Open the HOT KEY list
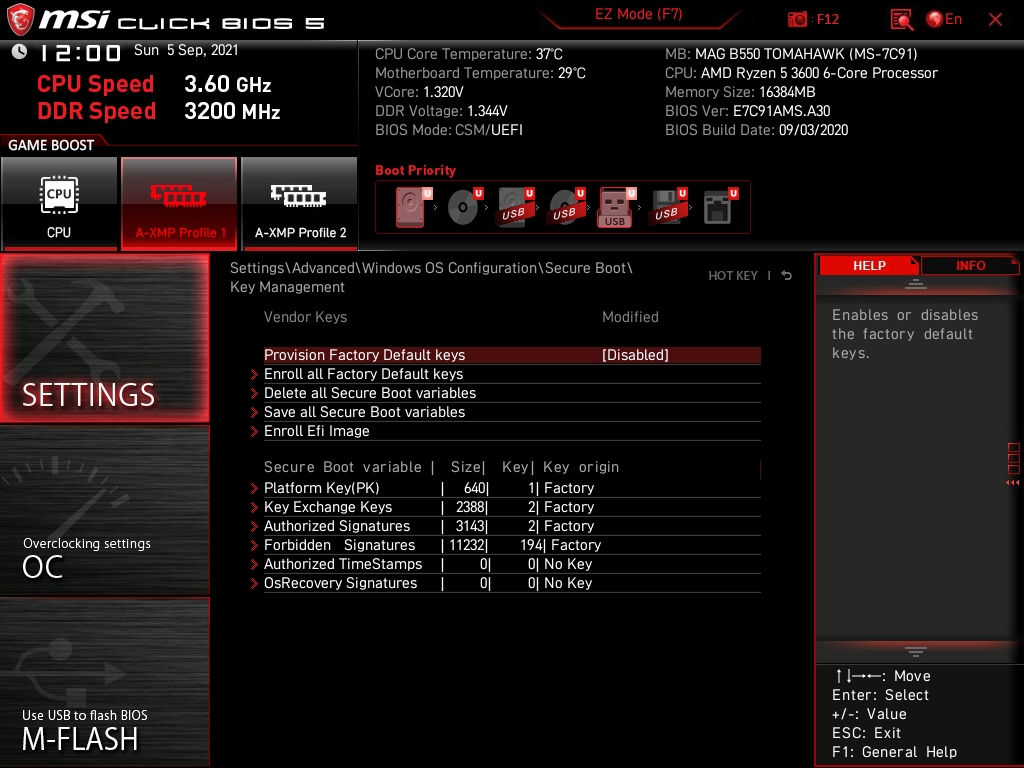Viewport: 1024px width, 768px height. (x=733, y=276)
